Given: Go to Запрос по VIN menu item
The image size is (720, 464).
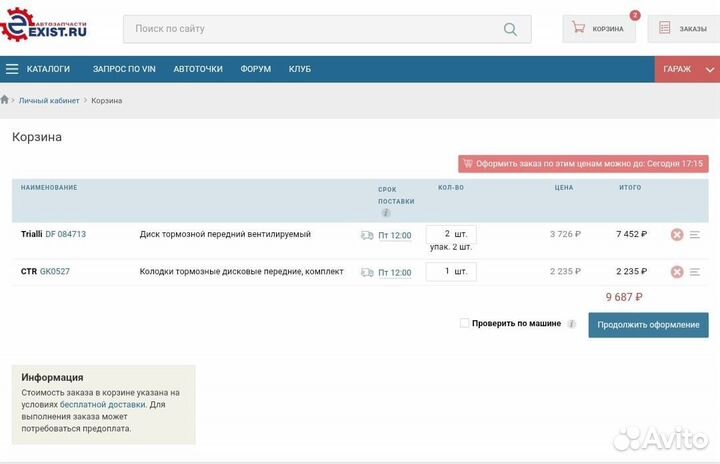Looking at the screenshot, I should pos(124,69).
